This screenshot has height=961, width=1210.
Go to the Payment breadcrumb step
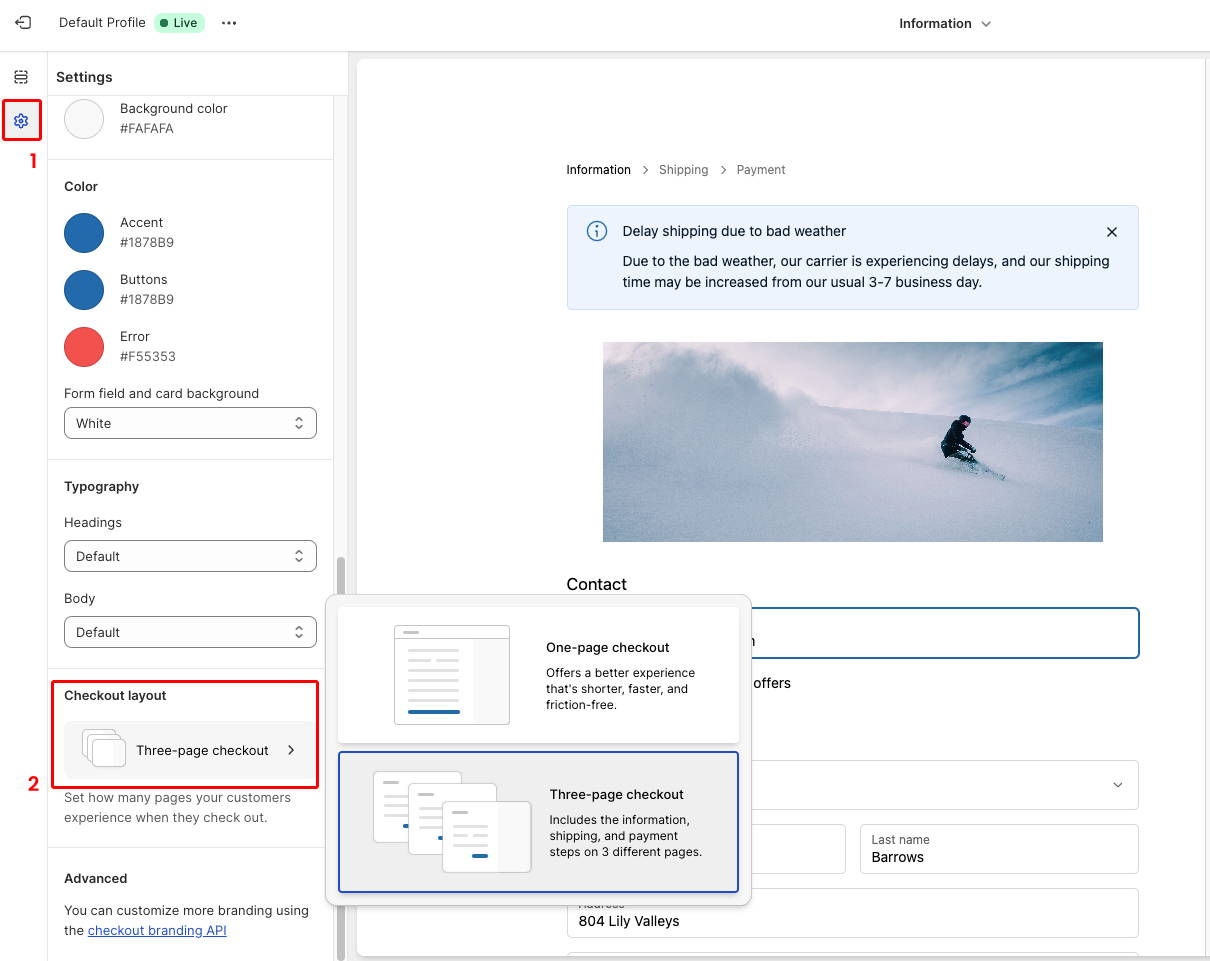point(761,170)
